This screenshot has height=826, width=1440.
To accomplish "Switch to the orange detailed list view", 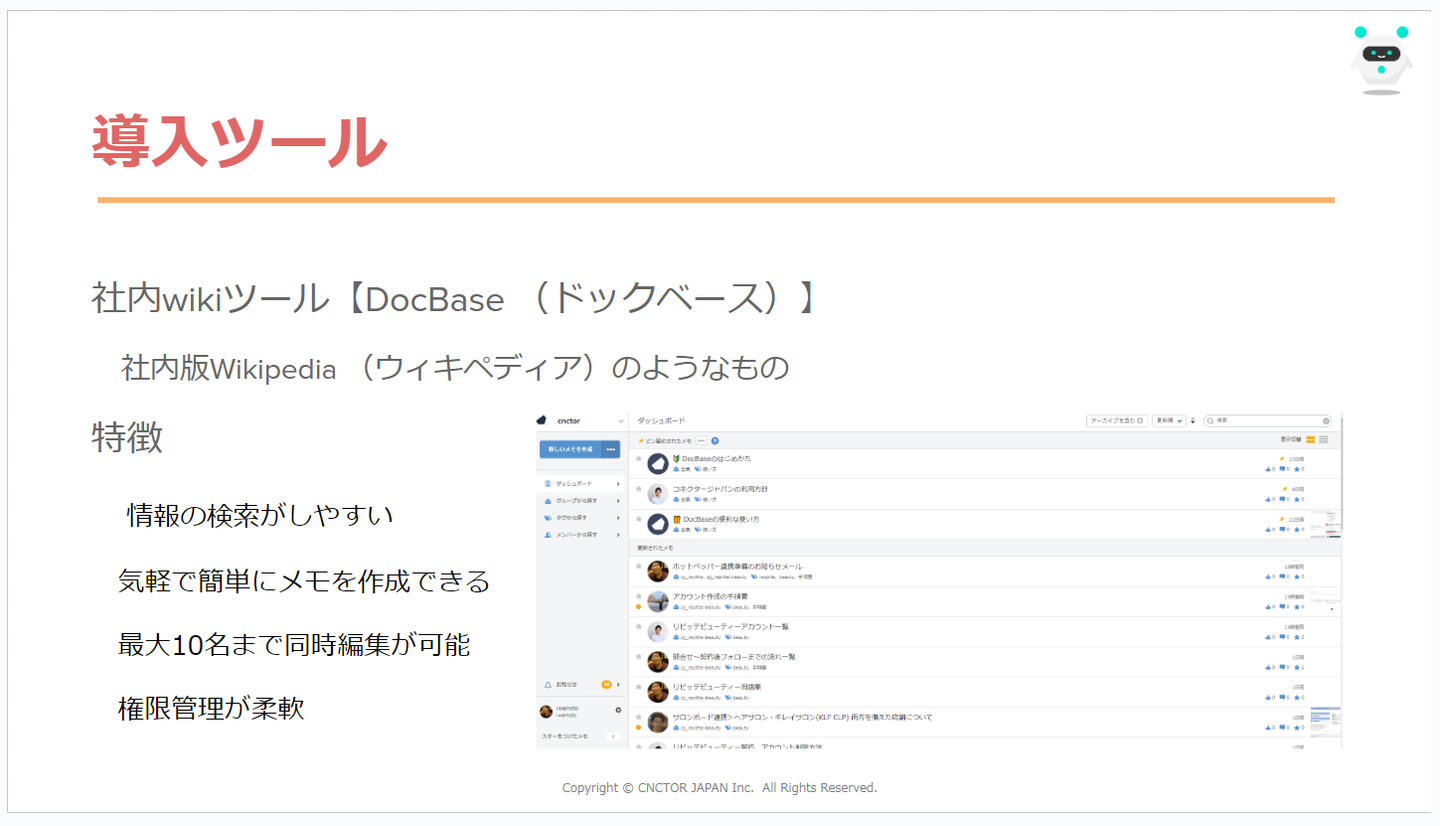I will (1310, 440).
